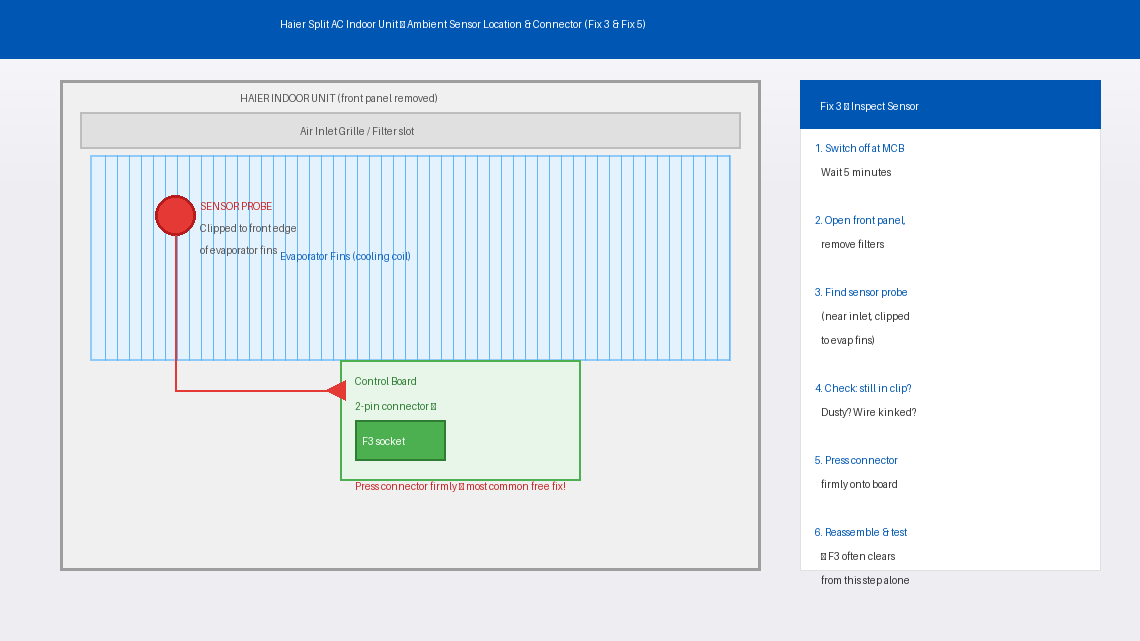Click the 2-pin connector label

[395, 407]
